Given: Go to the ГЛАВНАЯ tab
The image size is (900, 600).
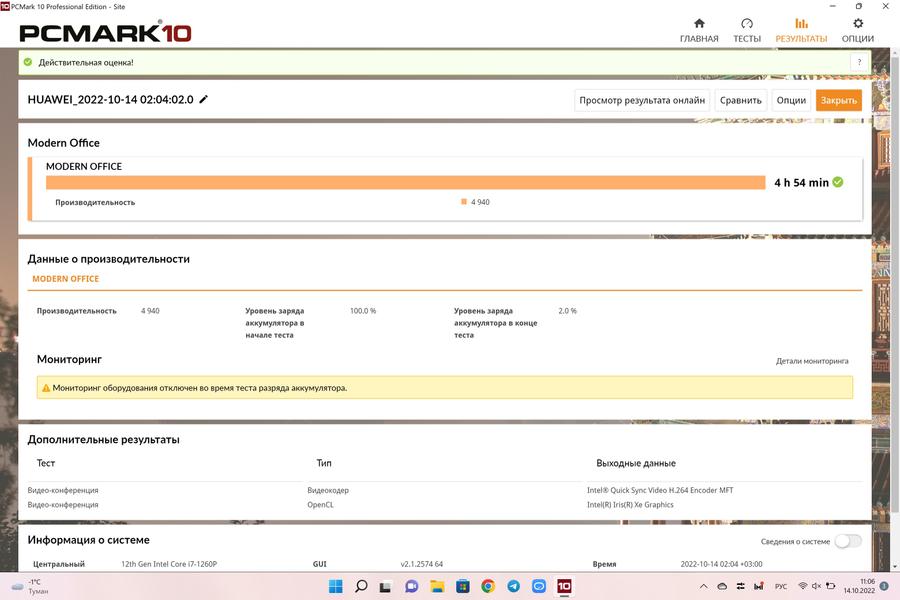Looking at the screenshot, I should coord(699,30).
